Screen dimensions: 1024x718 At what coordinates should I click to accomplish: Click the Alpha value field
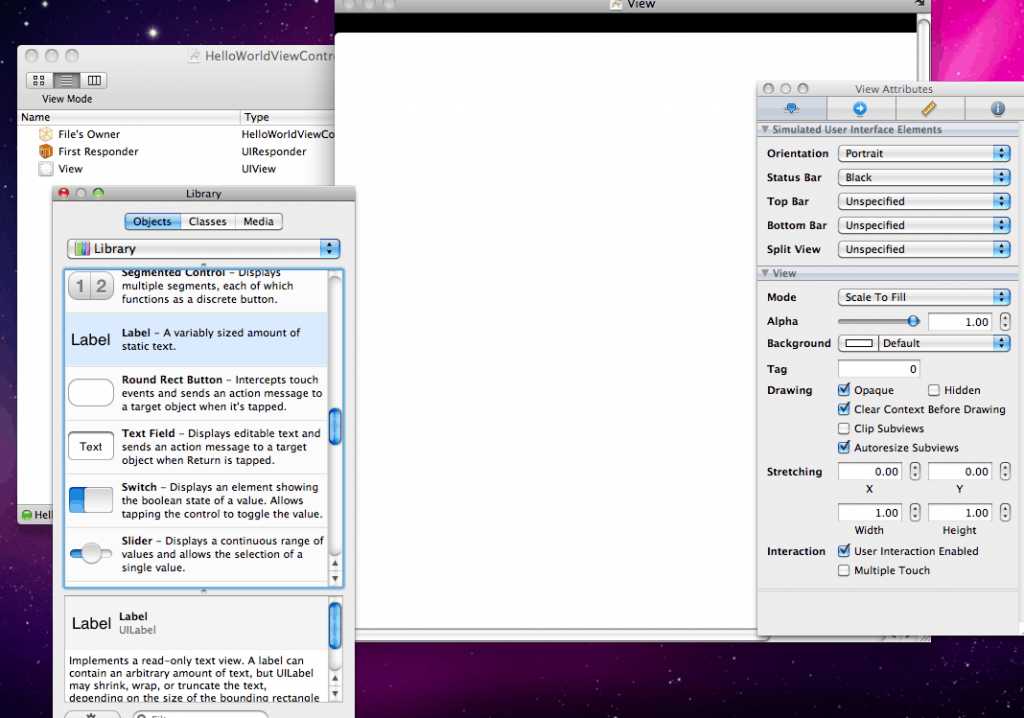point(960,321)
